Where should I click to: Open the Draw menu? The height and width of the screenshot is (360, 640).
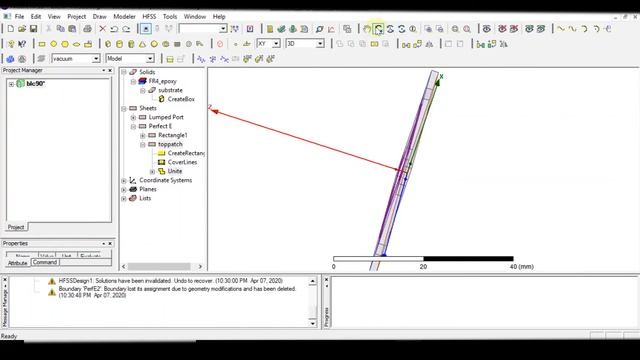point(99,16)
